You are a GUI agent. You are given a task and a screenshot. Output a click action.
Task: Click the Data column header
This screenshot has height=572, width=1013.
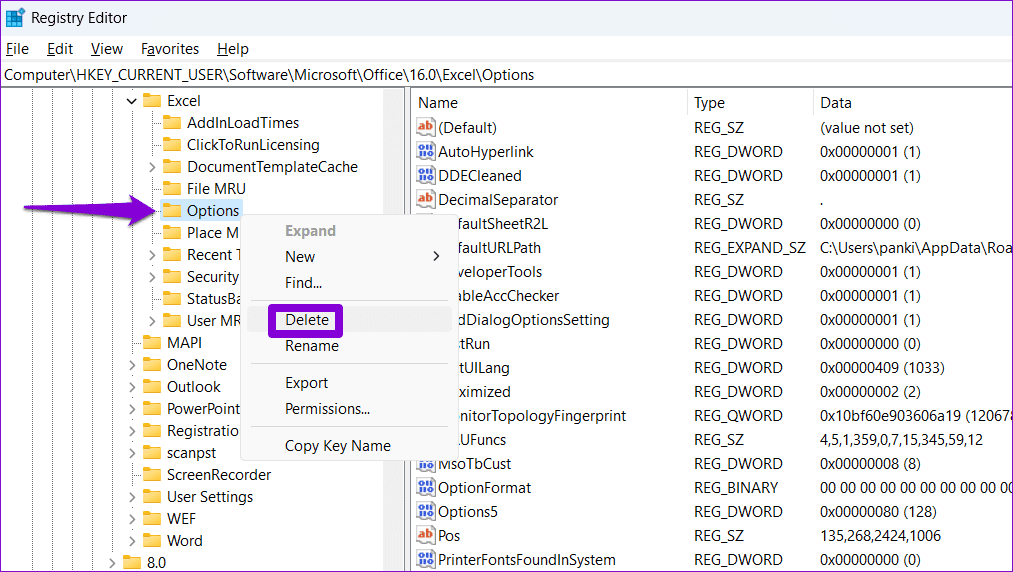(x=912, y=103)
